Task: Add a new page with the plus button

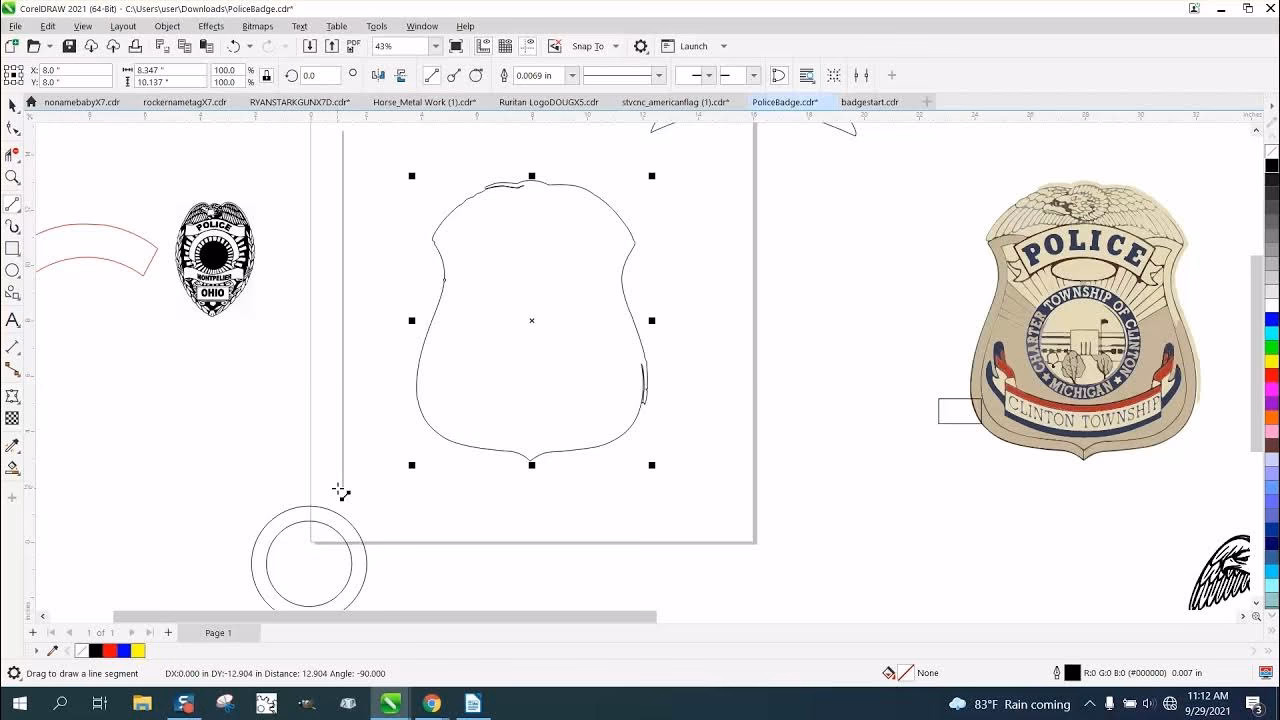Action: [33, 632]
